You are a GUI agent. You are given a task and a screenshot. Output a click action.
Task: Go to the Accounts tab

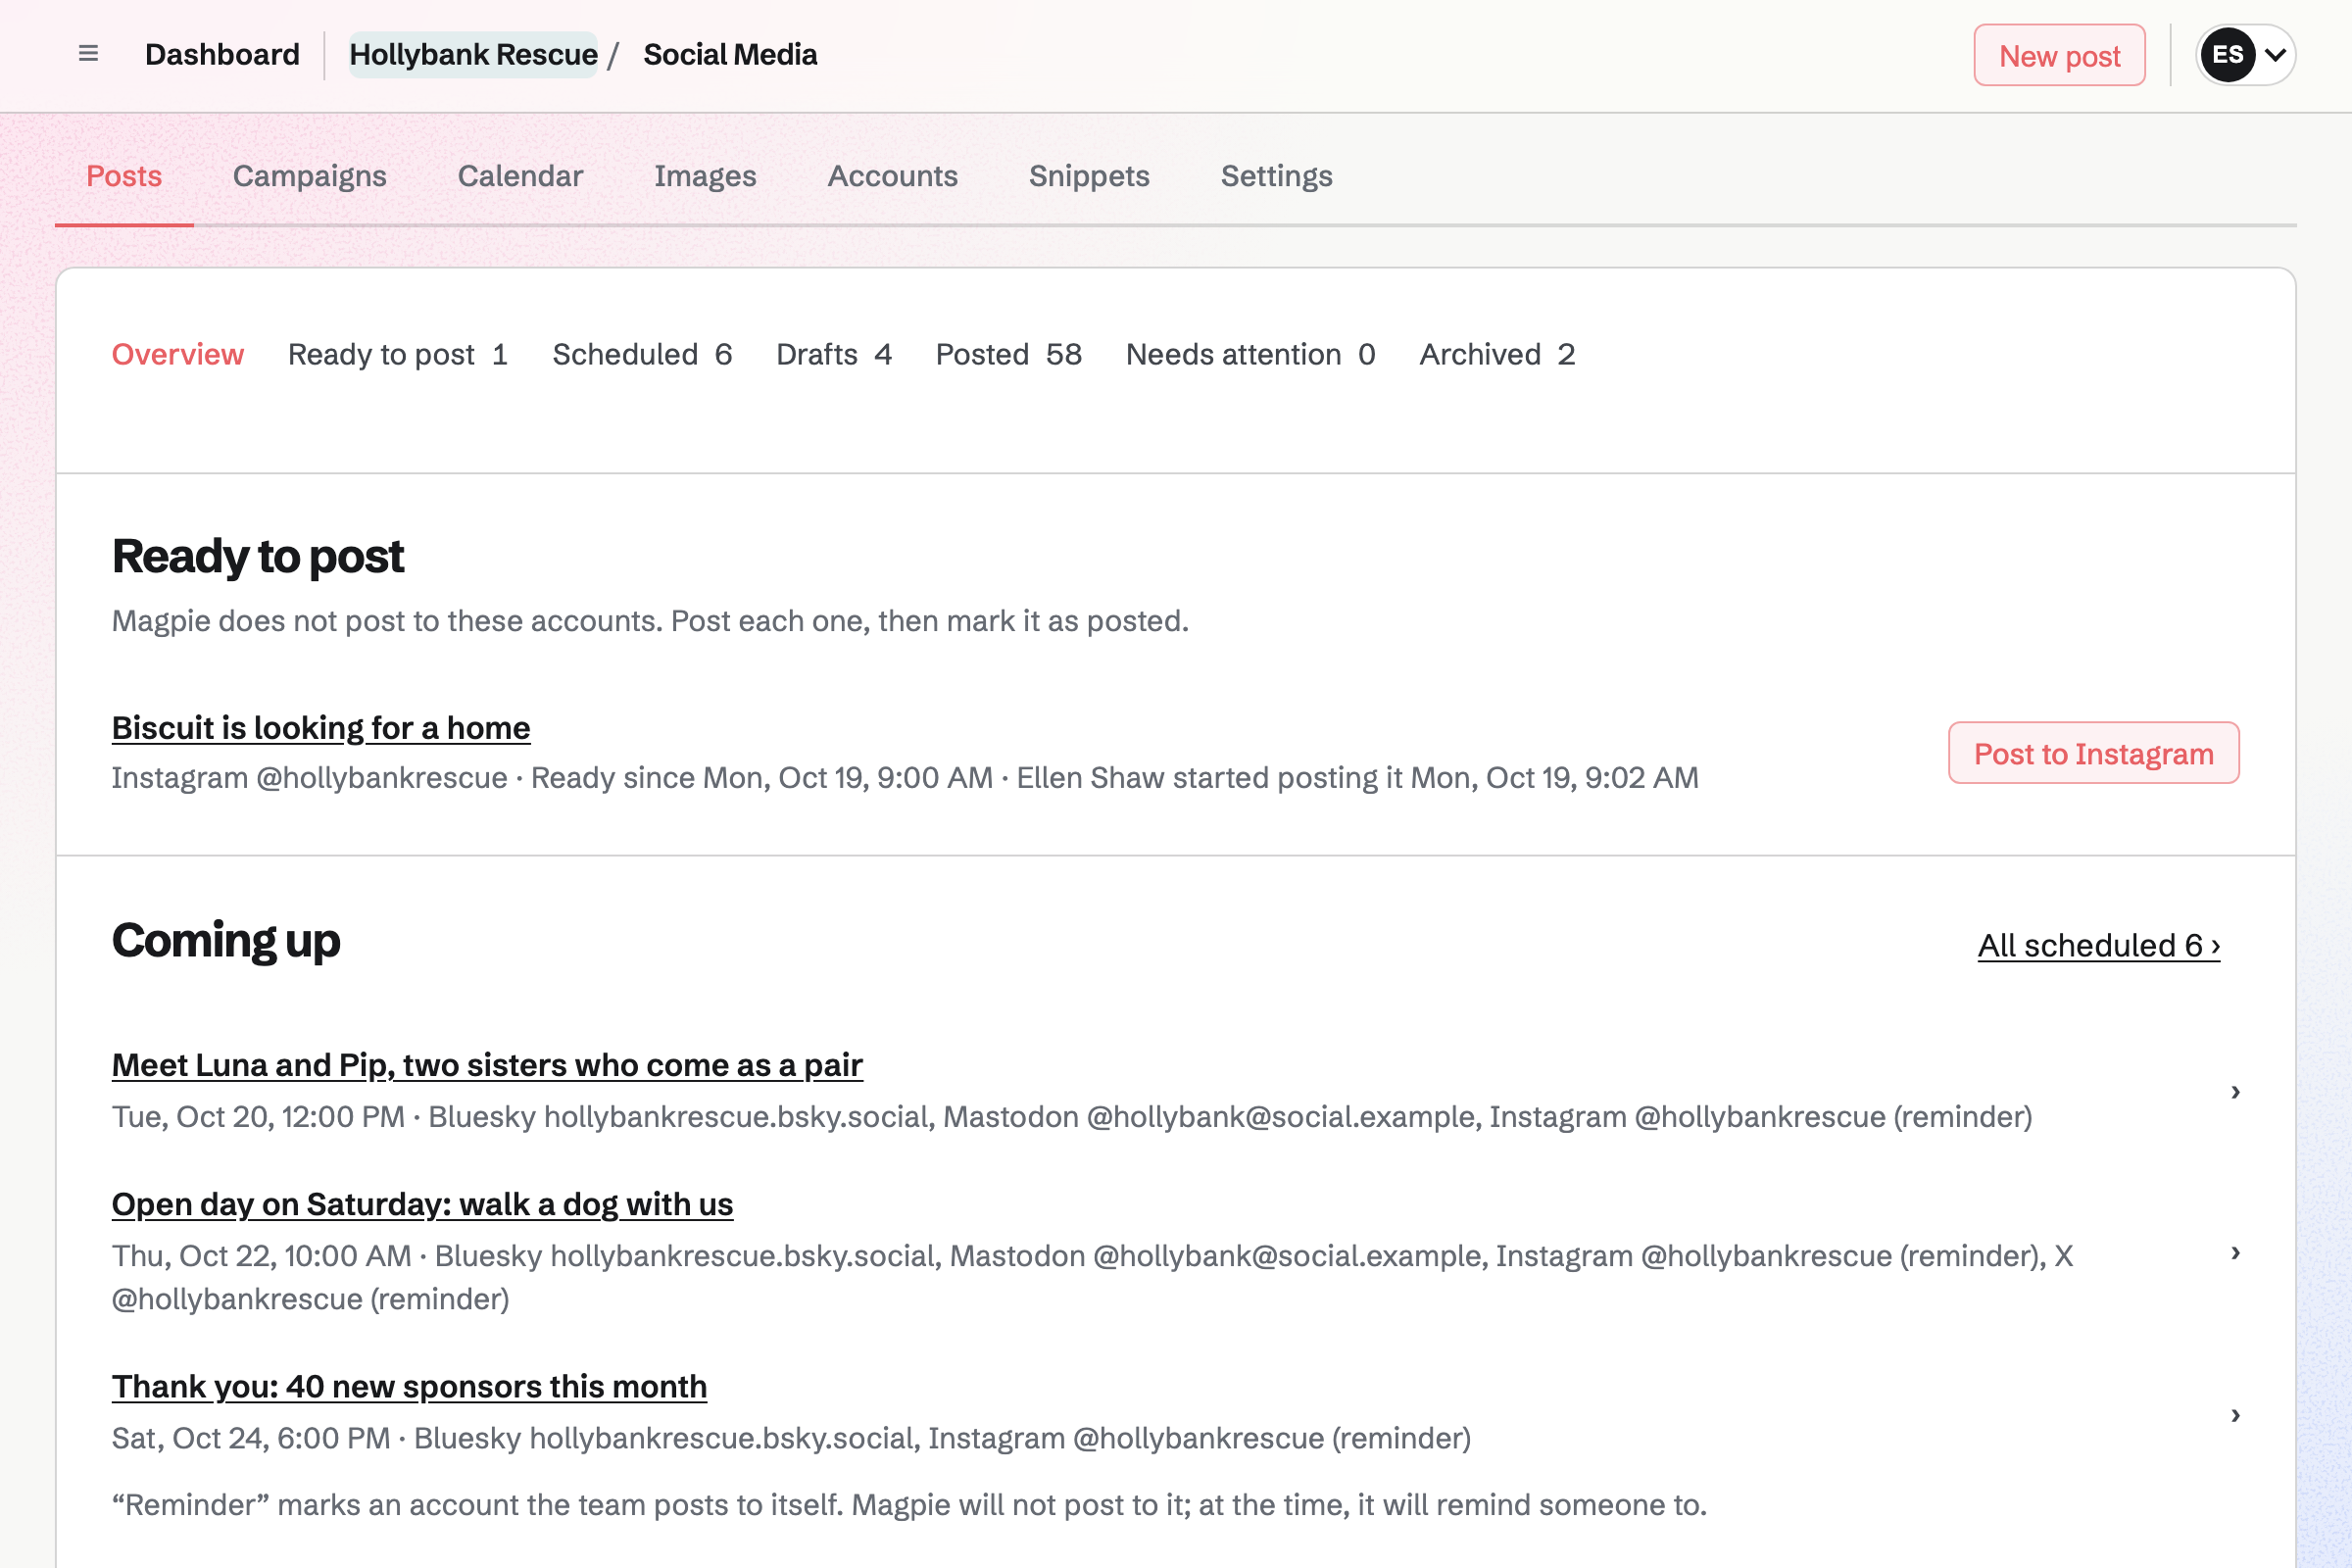point(892,176)
